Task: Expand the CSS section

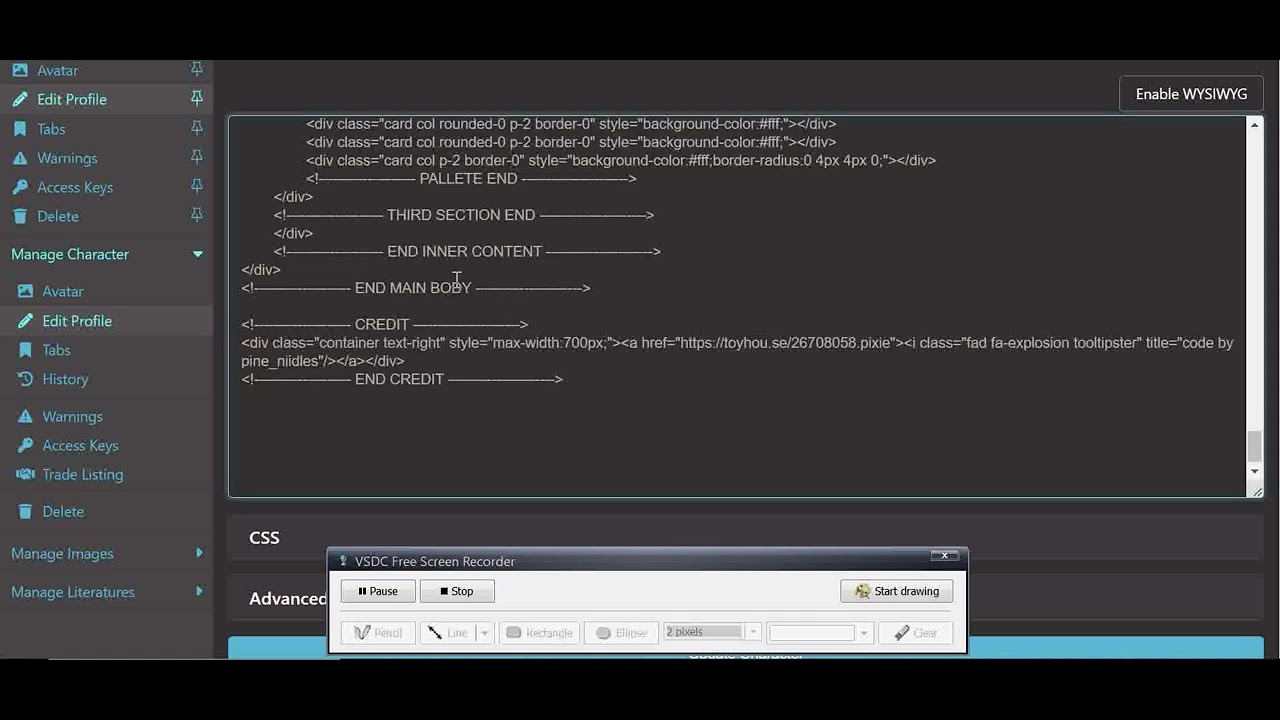Action: tap(745, 538)
